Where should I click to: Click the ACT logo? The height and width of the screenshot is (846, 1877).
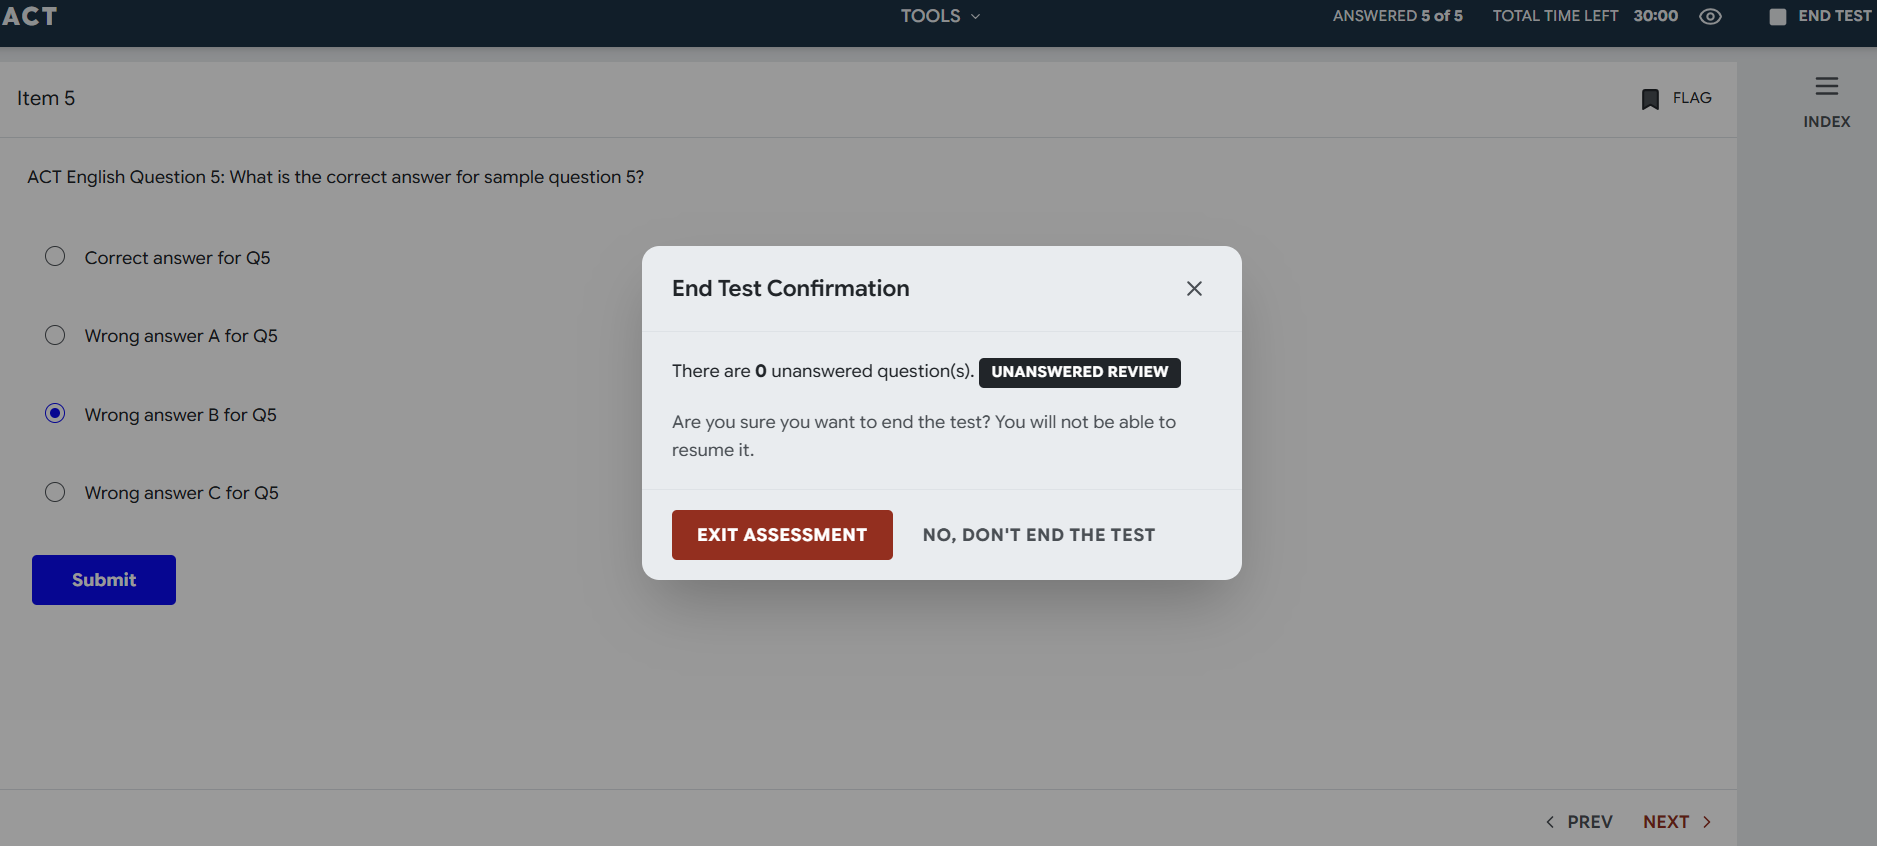[x=30, y=16]
